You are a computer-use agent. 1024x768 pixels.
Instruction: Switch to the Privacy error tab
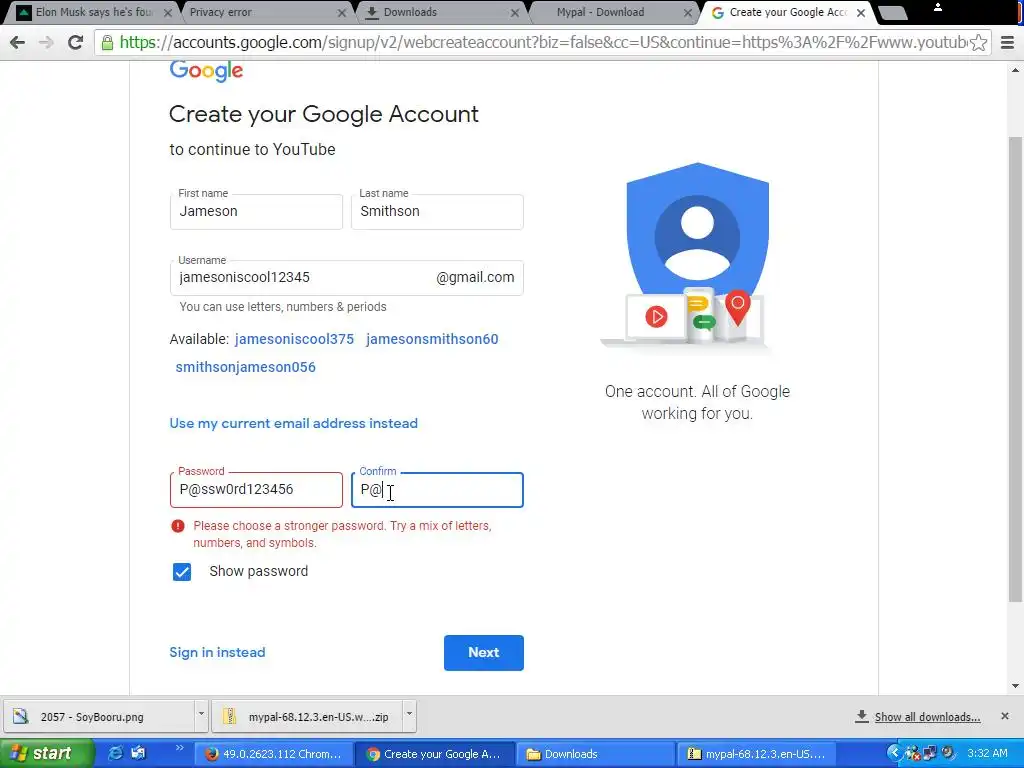click(261, 12)
